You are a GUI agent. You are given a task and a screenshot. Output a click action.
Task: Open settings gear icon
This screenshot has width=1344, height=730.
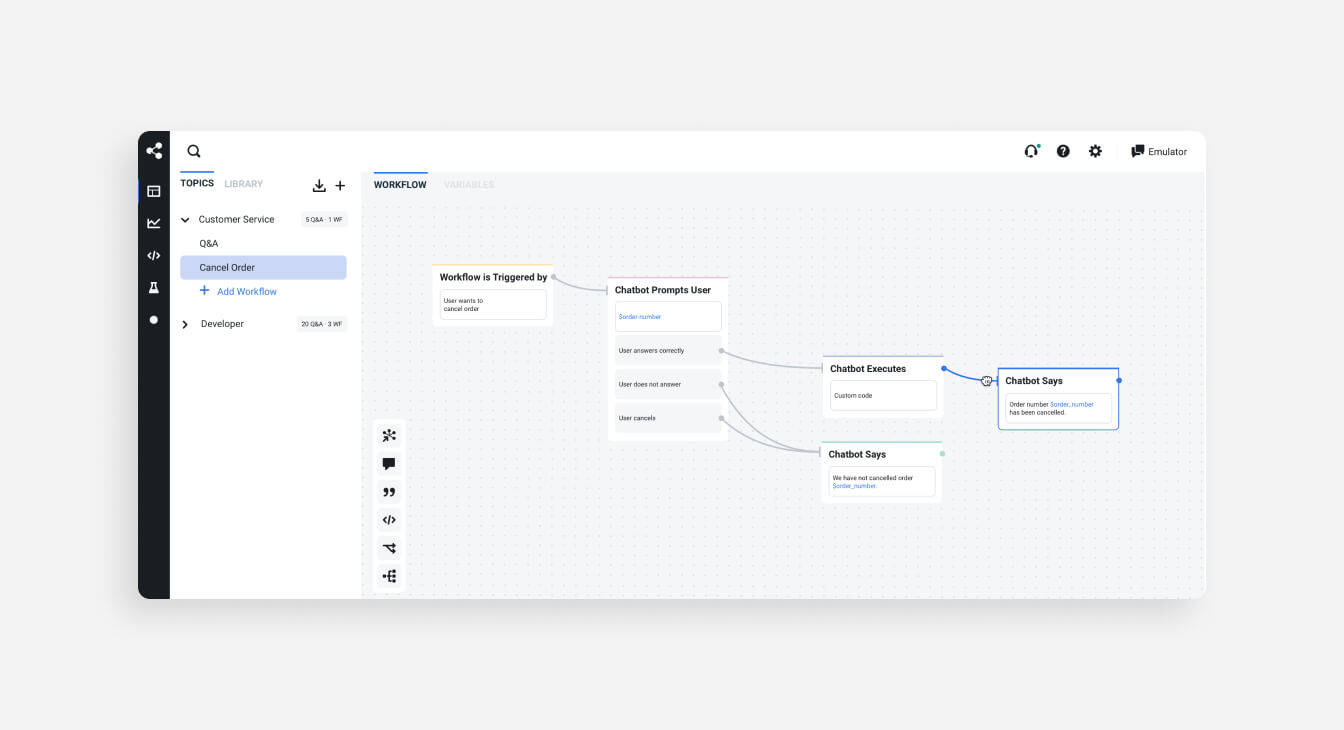coord(1095,152)
